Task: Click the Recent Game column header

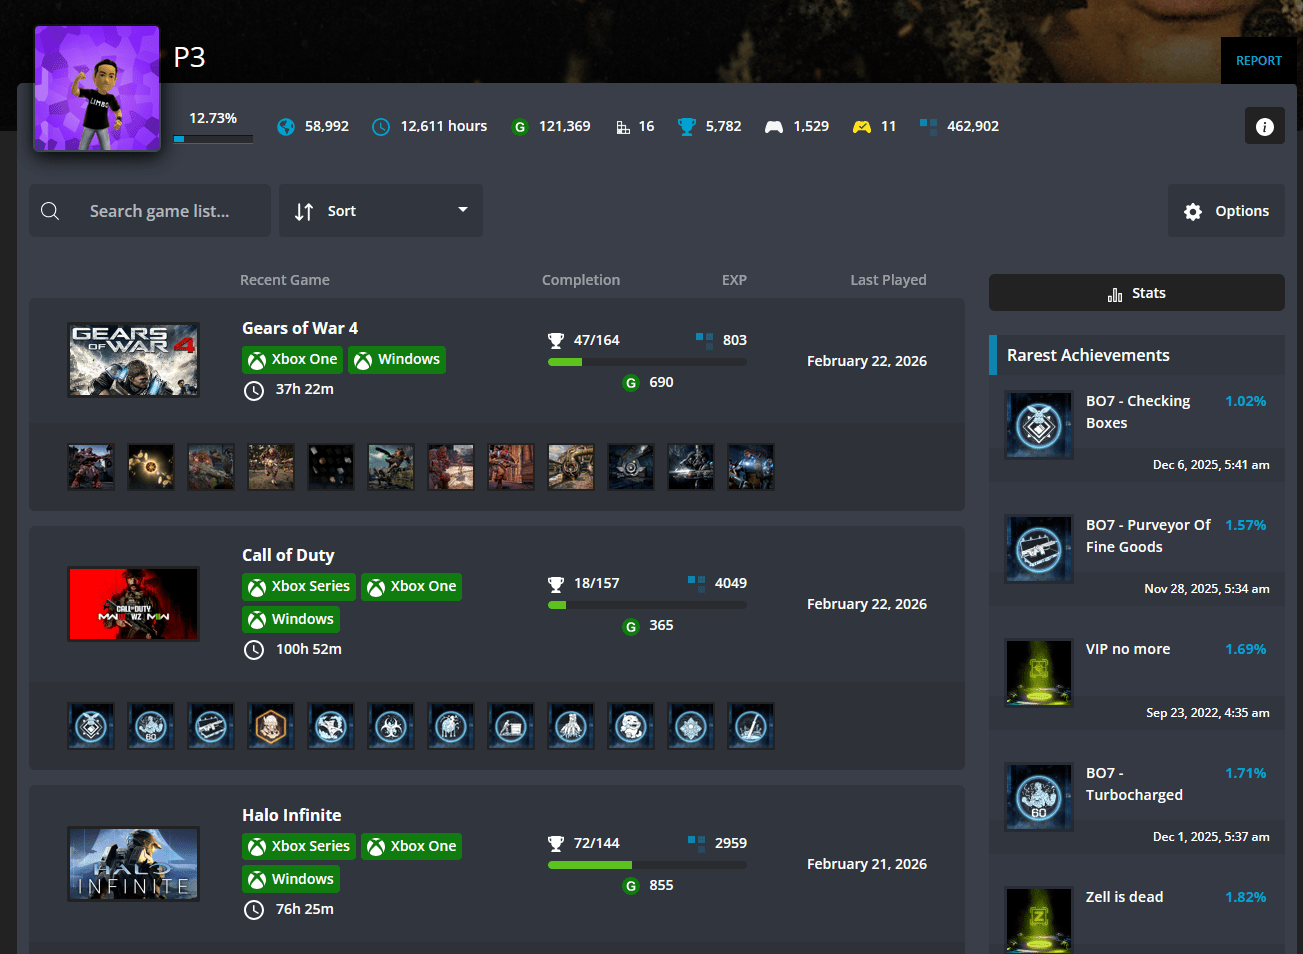Action: (x=285, y=280)
